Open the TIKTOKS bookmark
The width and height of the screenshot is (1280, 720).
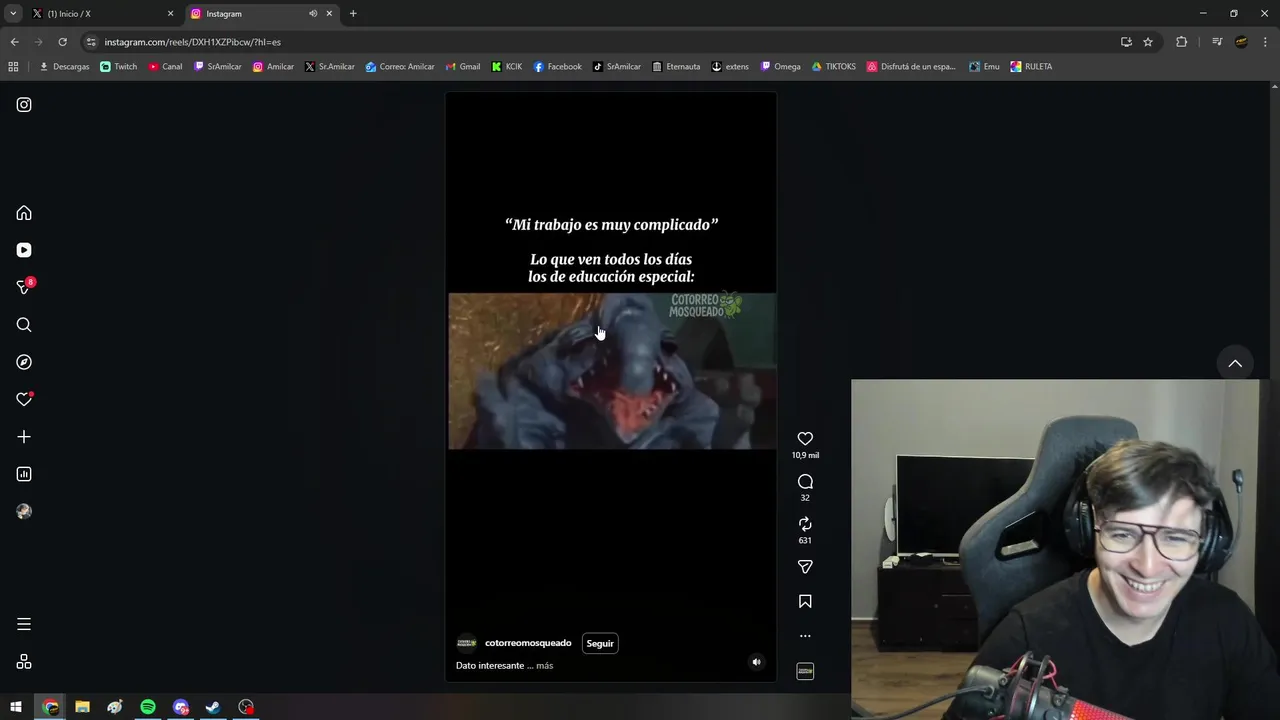point(833,67)
